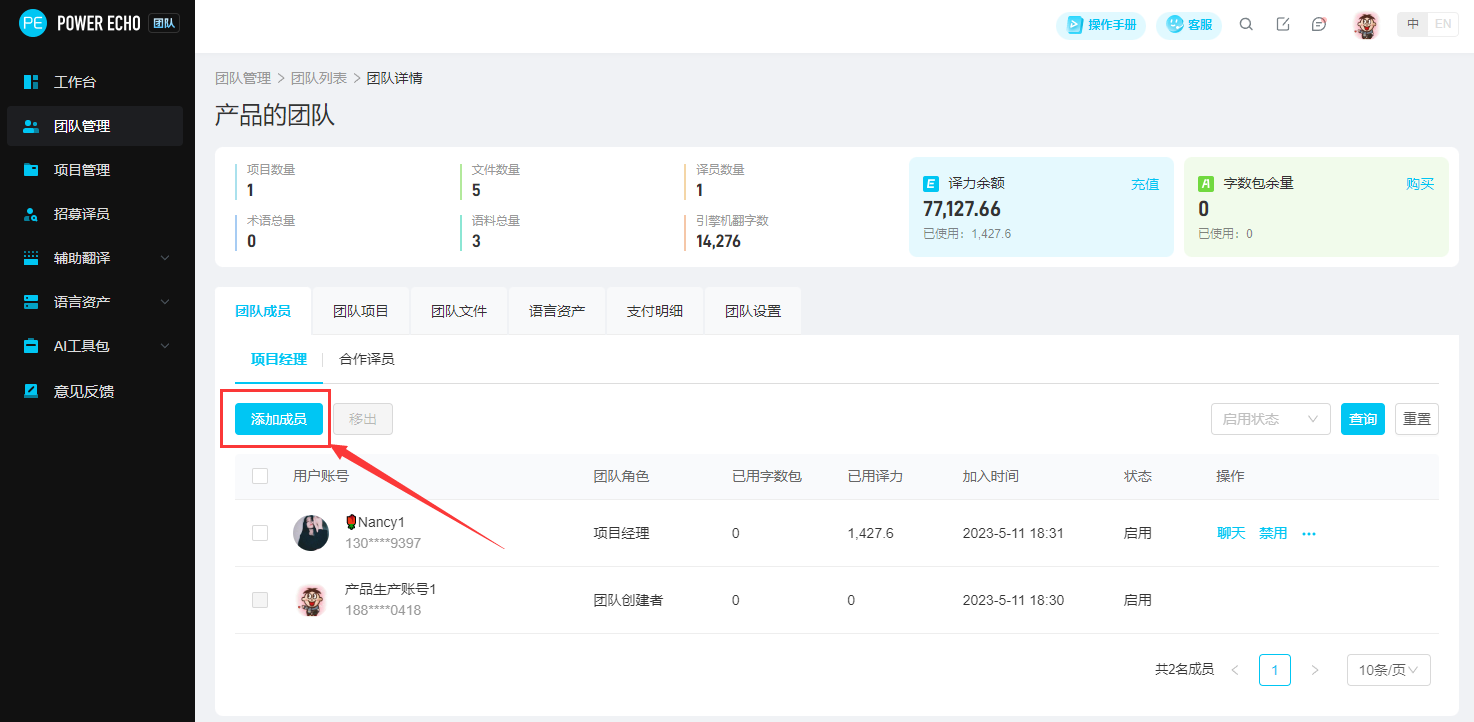
Task: Click 禁用 to disable Nancy1
Action: pyautogui.click(x=1273, y=534)
